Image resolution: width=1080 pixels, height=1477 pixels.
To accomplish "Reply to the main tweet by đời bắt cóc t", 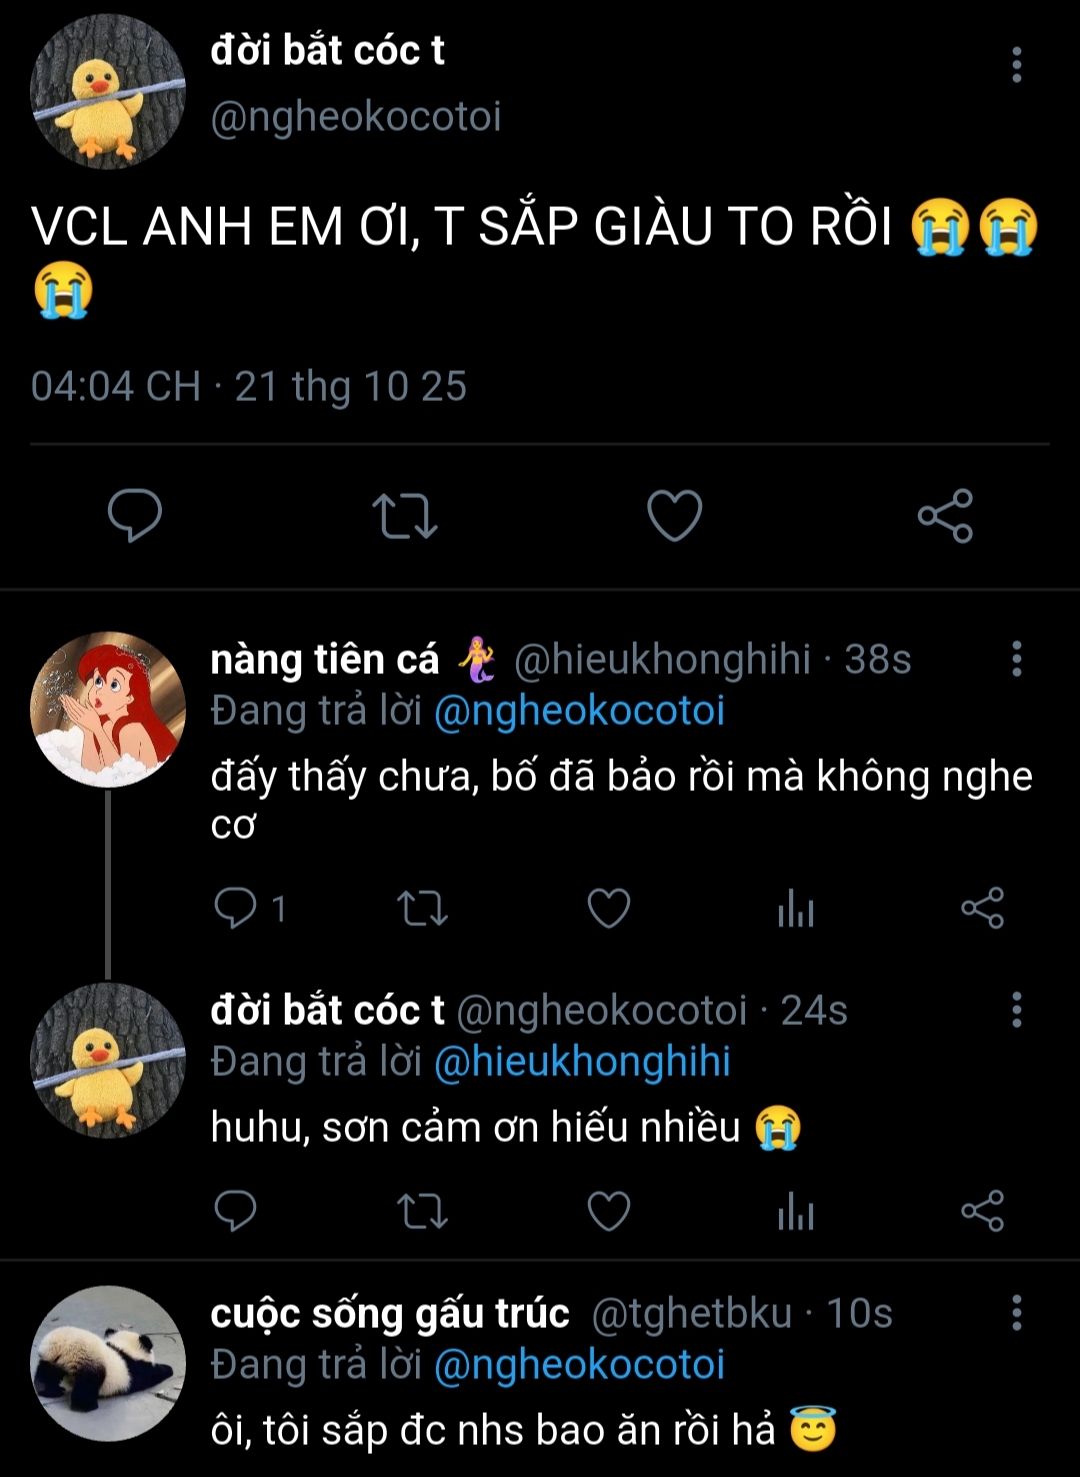I will tap(135, 515).
